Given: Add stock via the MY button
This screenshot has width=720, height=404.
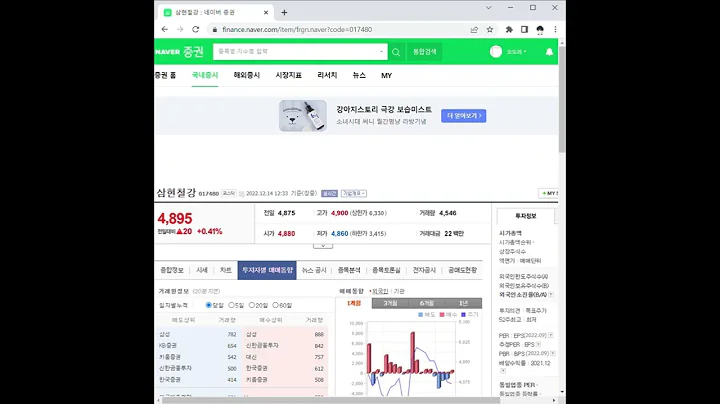Looking at the screenshot, I should pos(549,193).
